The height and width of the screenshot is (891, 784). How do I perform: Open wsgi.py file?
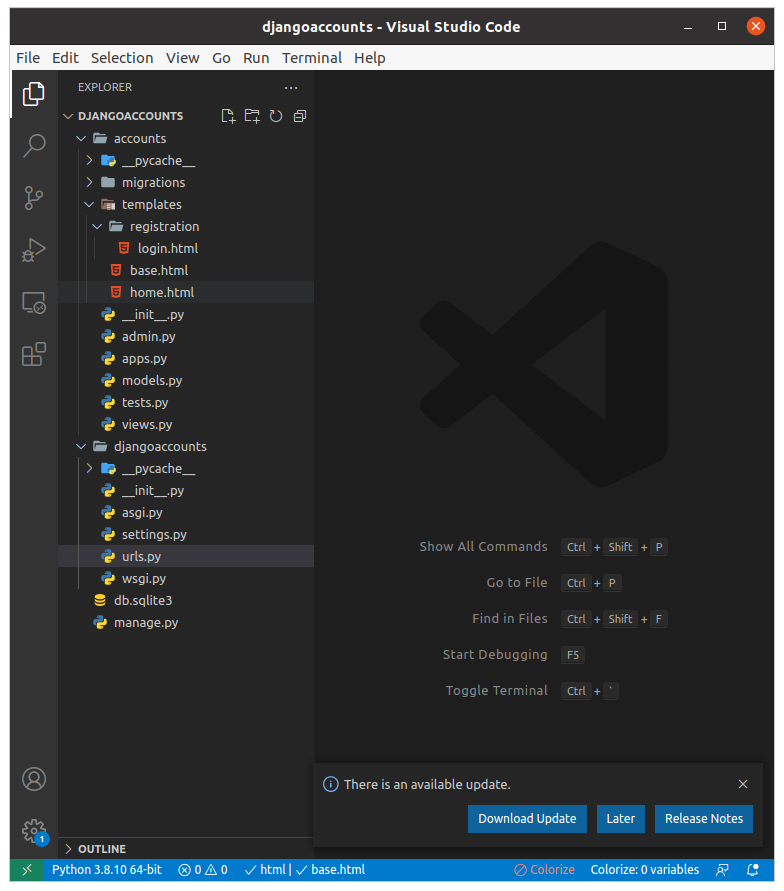186,578
